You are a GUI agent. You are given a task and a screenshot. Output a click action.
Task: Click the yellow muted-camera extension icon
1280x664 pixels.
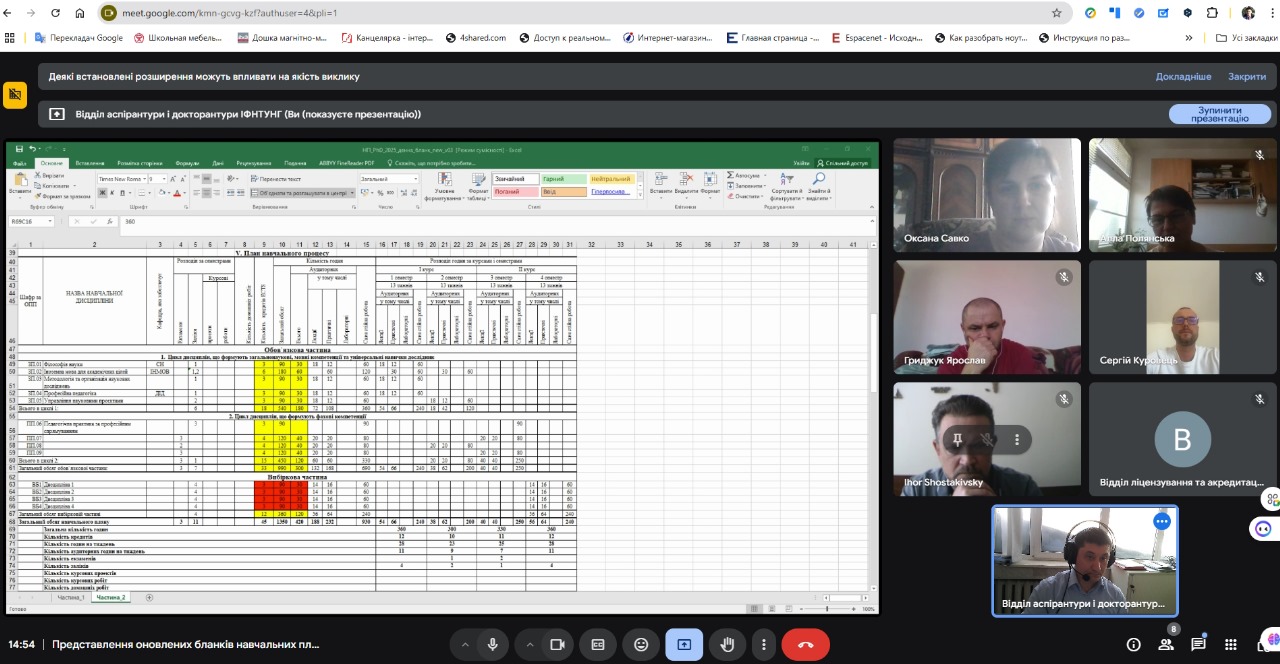pyautogui.click(x=14, y=94)
